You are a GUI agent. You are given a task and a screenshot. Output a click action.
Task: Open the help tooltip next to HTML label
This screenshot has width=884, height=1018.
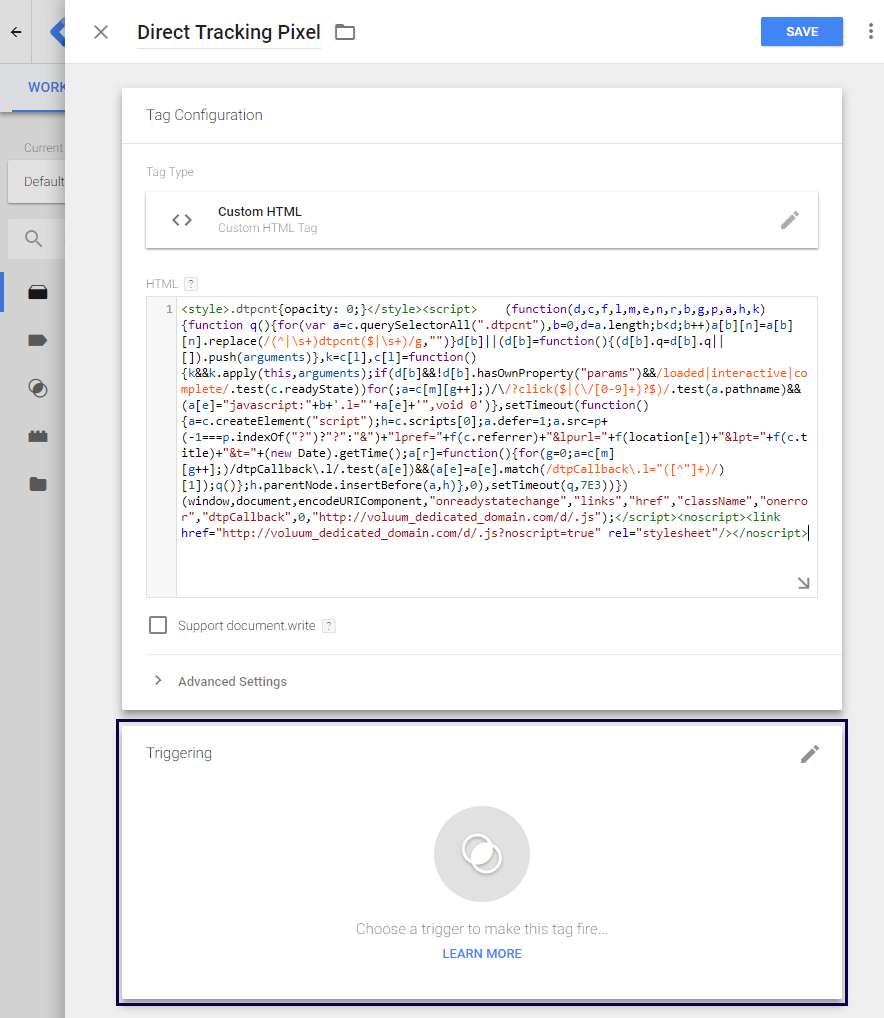[x=191, y=284]
